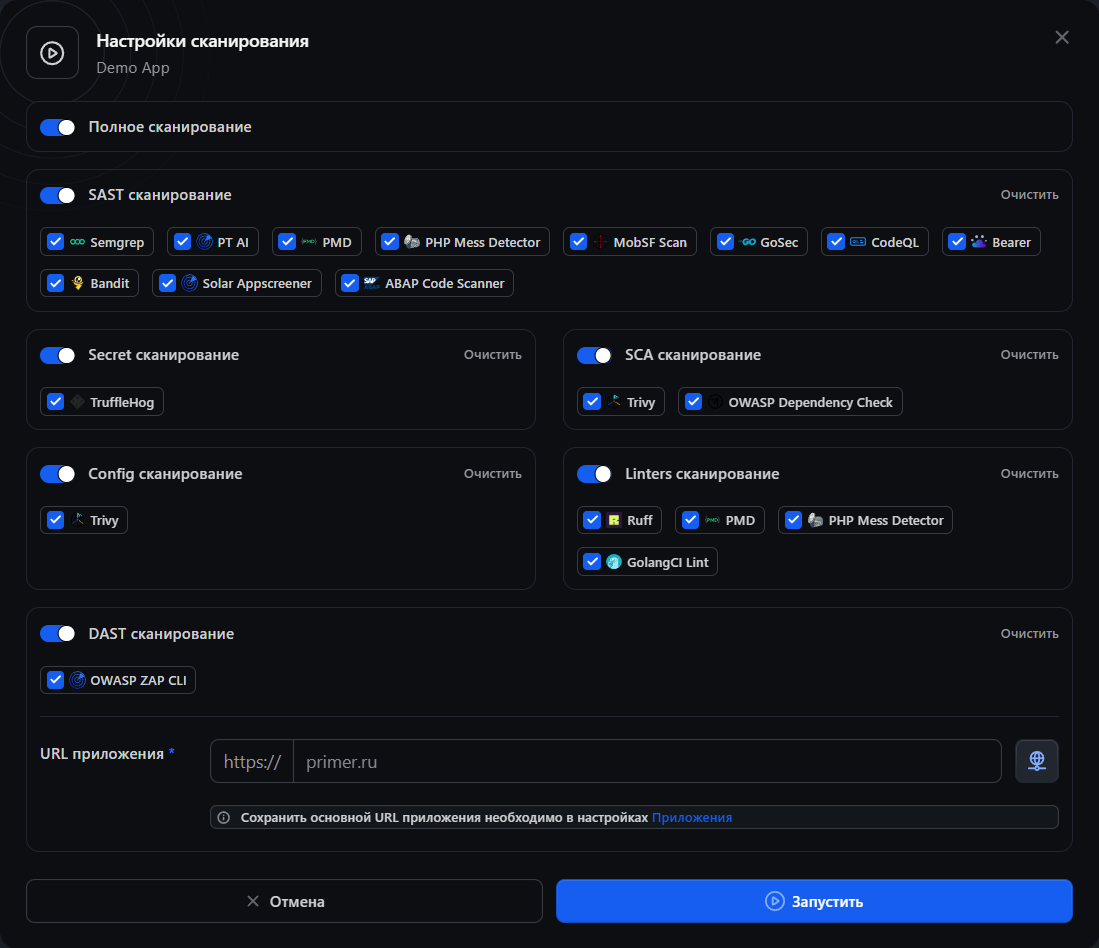Screen dimensions: 1099x948
Task: Click the CodeQL logo icon
Action: tap(858, 242)
